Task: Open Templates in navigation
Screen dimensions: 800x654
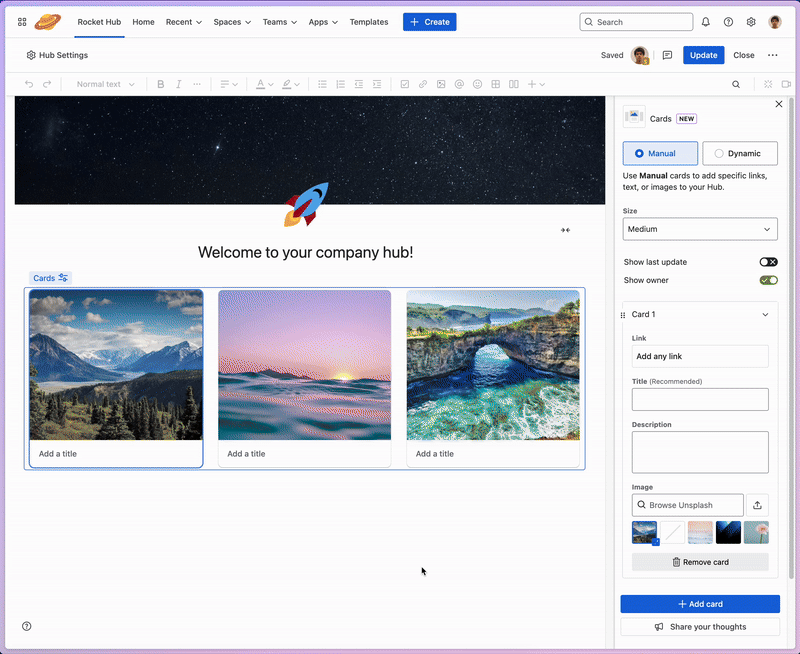Action: [369, 22]
